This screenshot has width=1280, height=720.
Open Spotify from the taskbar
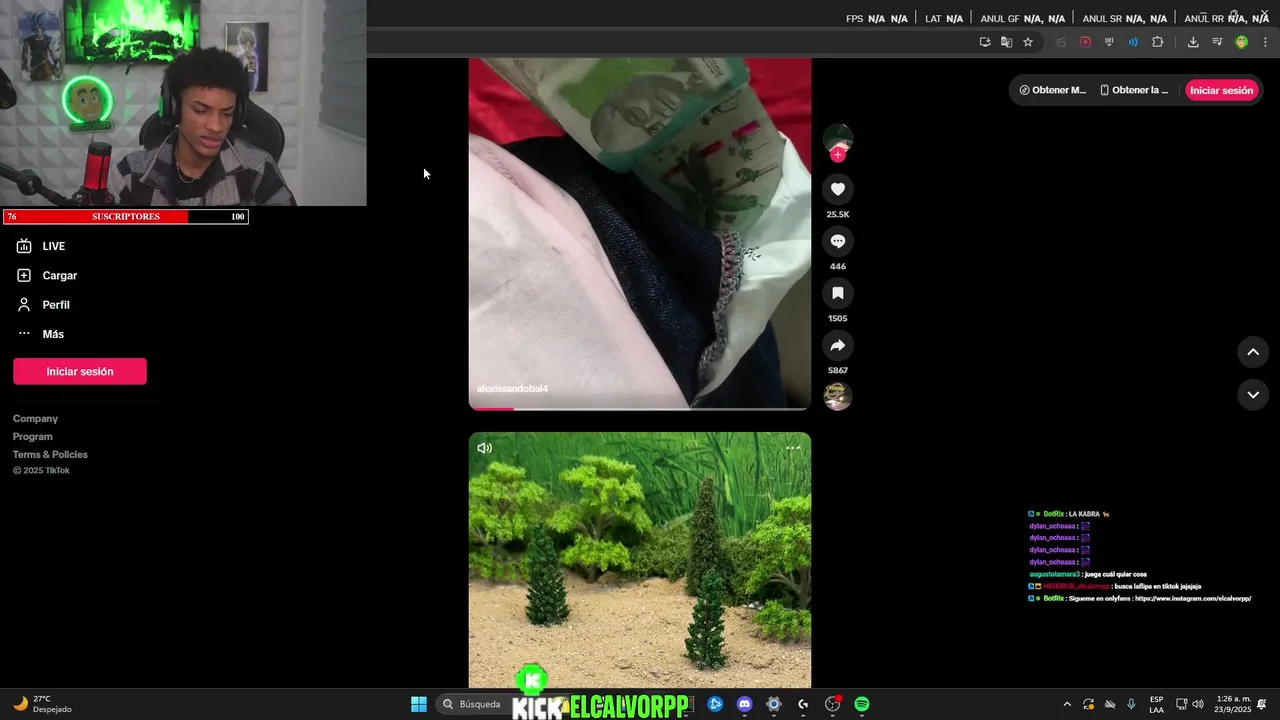(862, 704)
